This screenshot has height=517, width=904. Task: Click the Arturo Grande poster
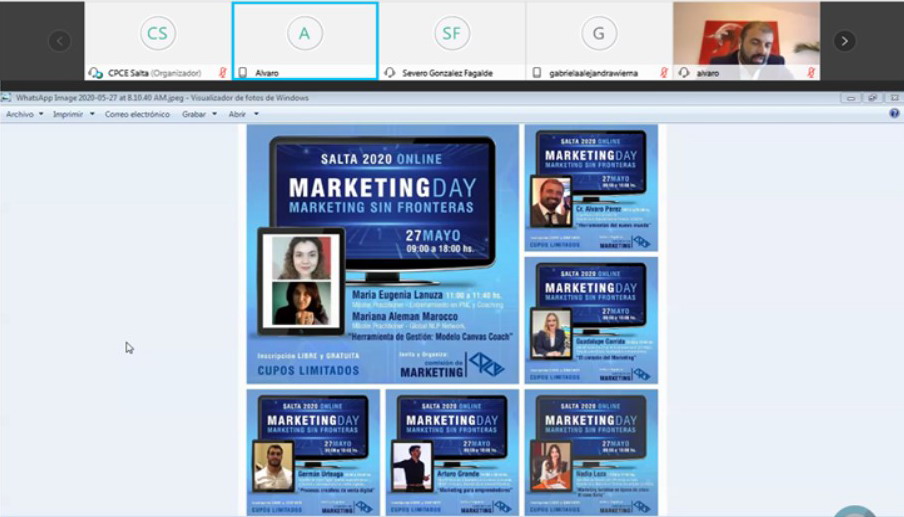point(452,452)
